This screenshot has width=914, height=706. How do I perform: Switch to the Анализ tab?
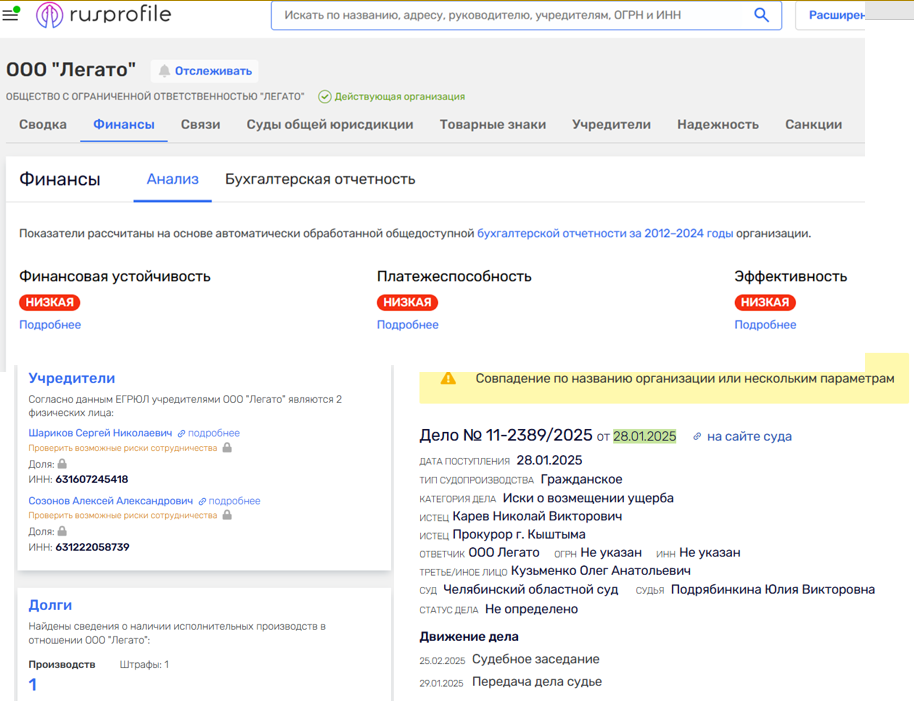coord(172,180)
